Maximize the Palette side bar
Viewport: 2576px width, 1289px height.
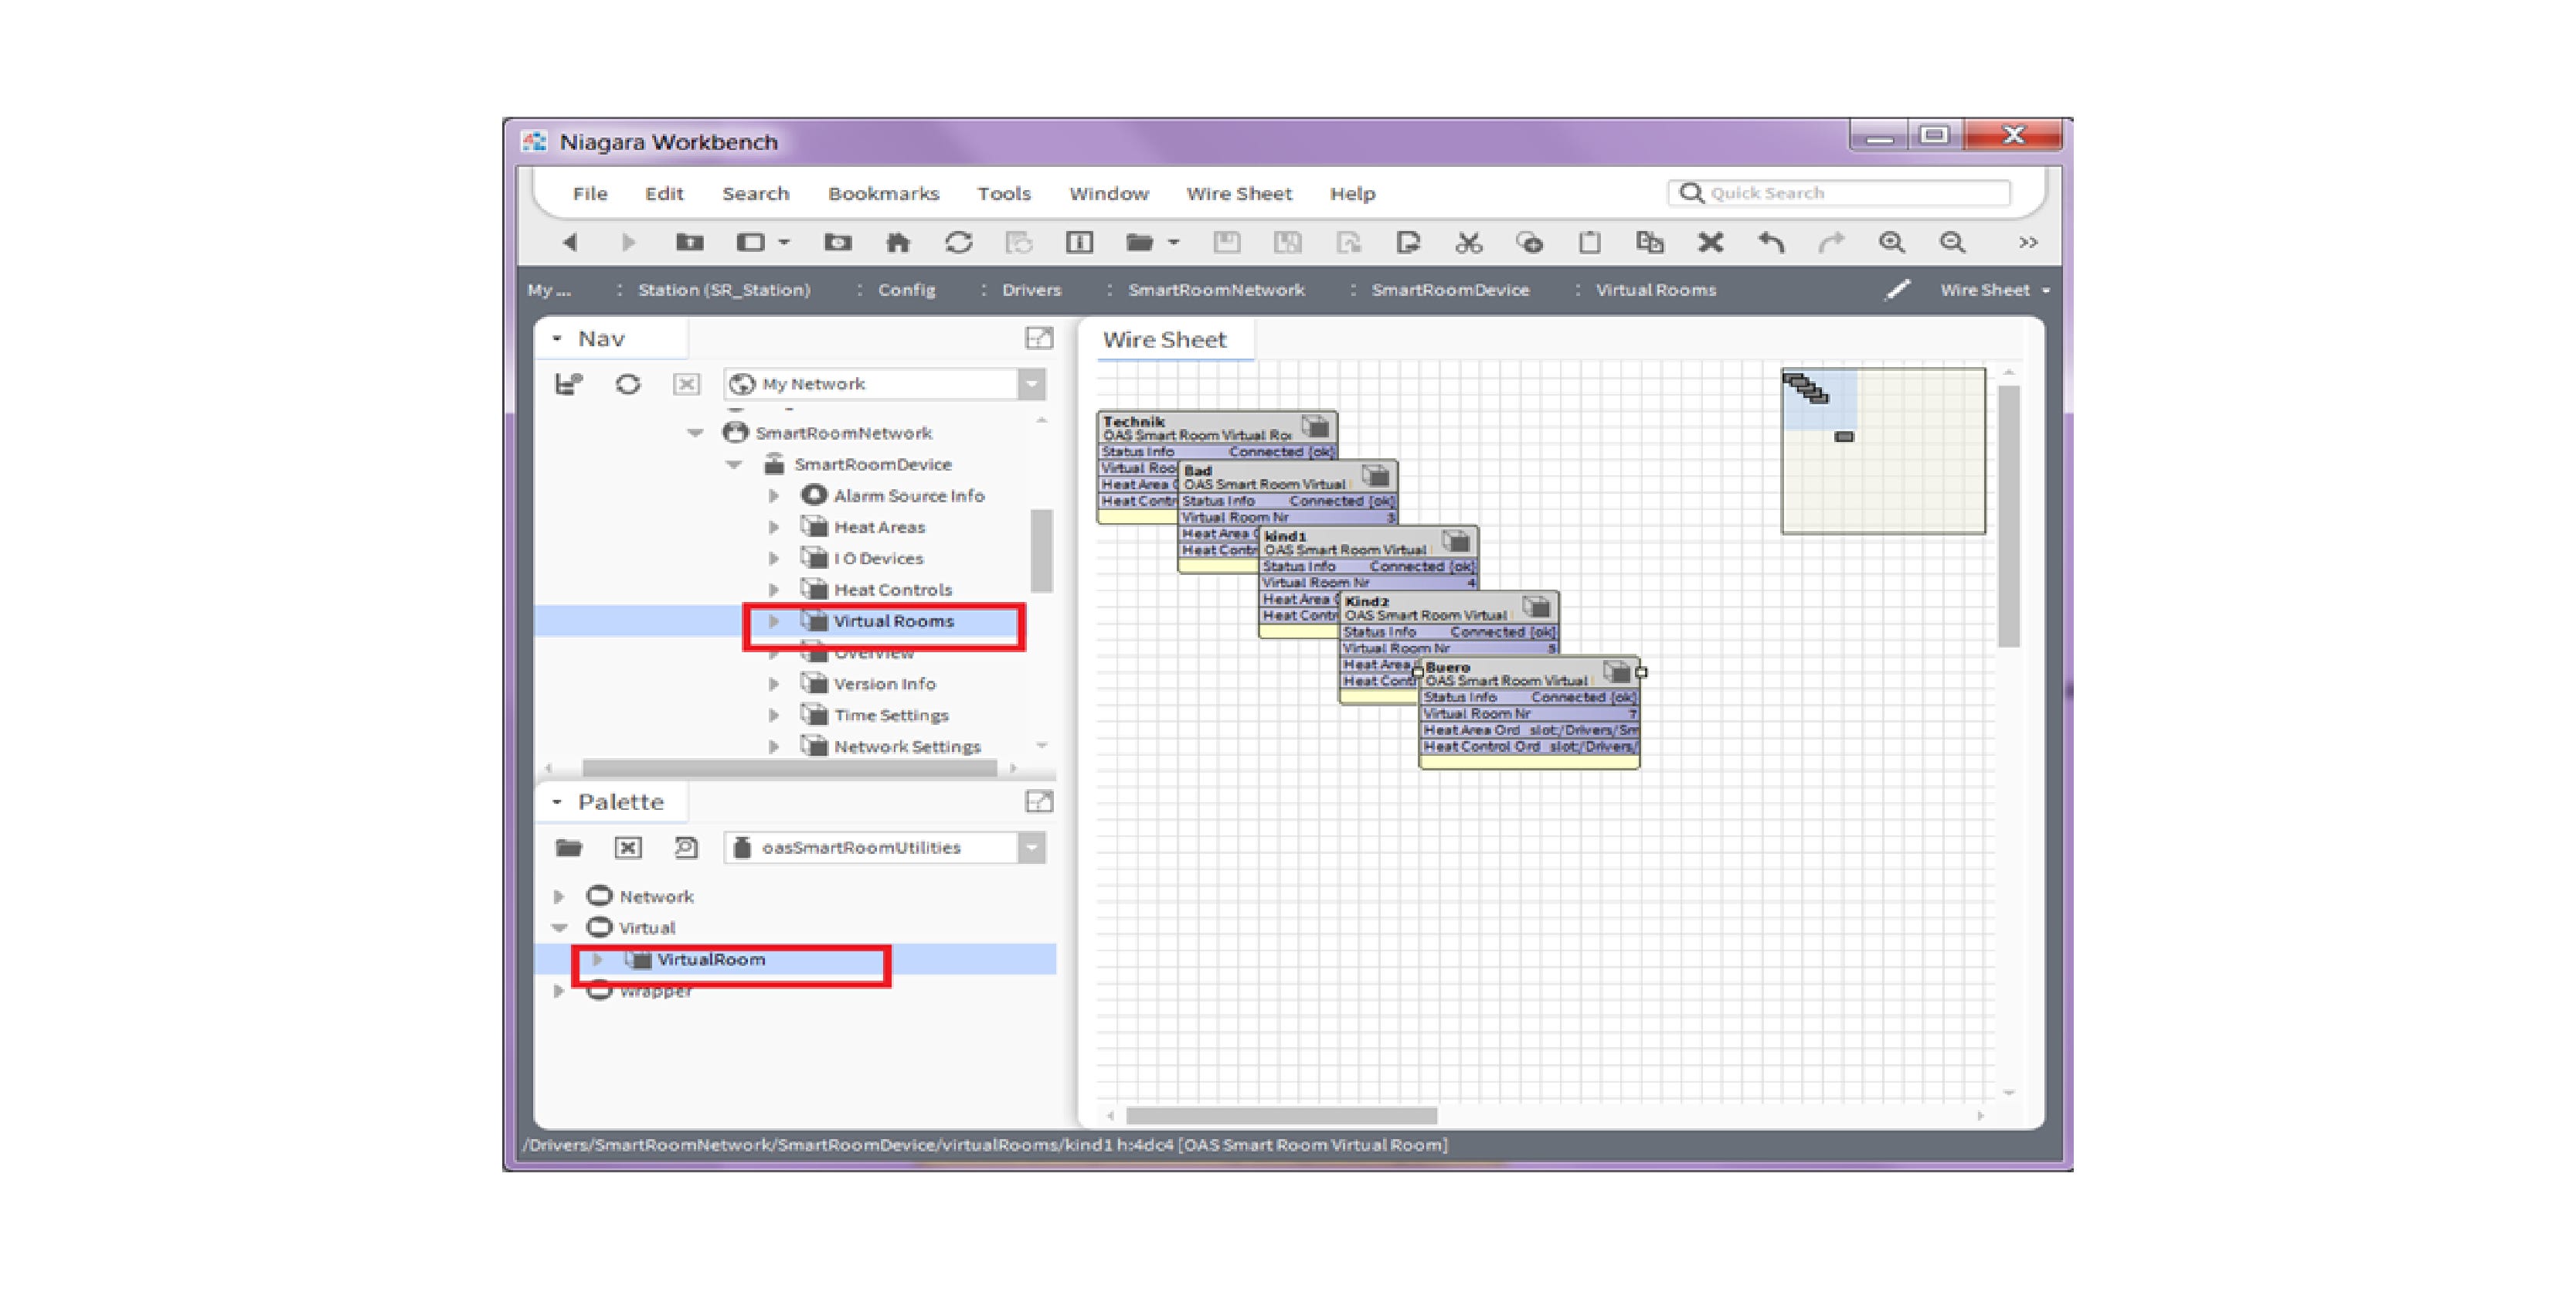(x=1039, y=801)
